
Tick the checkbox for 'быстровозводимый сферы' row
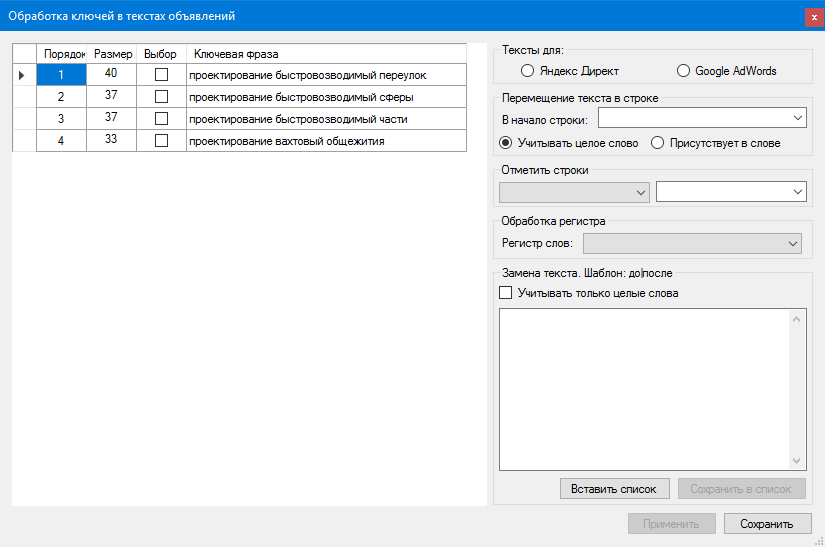pyautogui.click(x=161, y=97)
